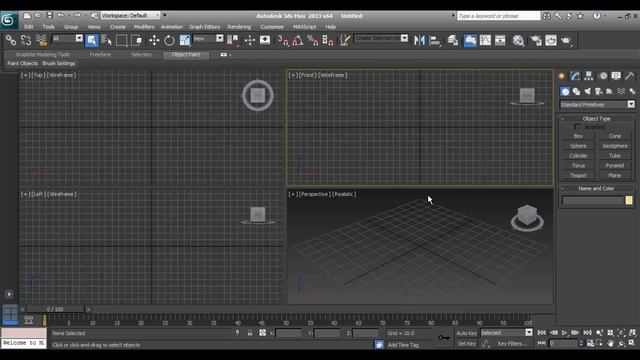Screen dimensions: 640x360
Task: Click the Select and Link tool
Action: [11, 40]
